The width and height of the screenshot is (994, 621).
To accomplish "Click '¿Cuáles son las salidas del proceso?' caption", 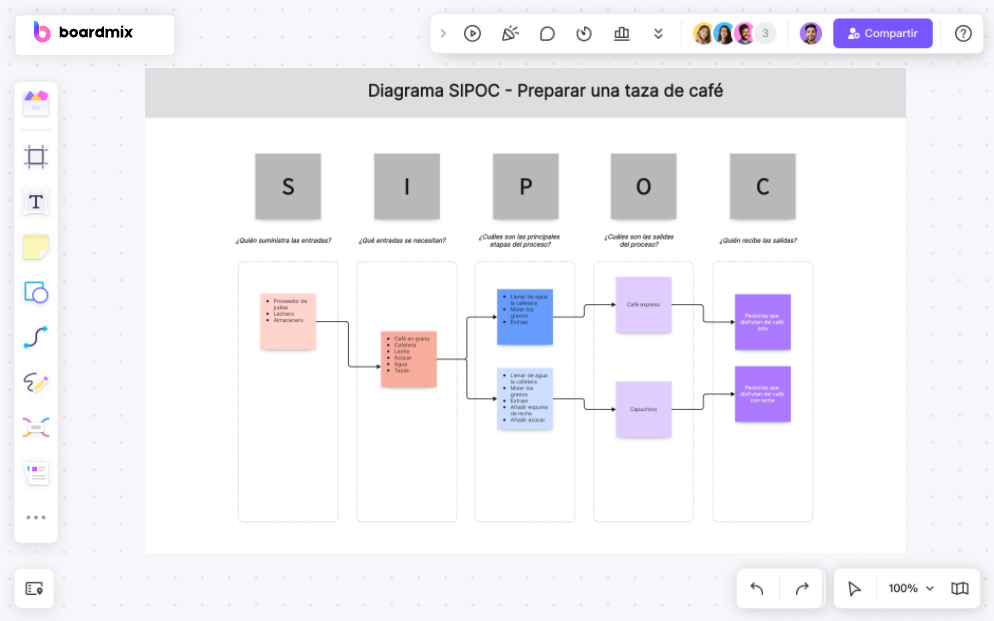I will point(639,240).
